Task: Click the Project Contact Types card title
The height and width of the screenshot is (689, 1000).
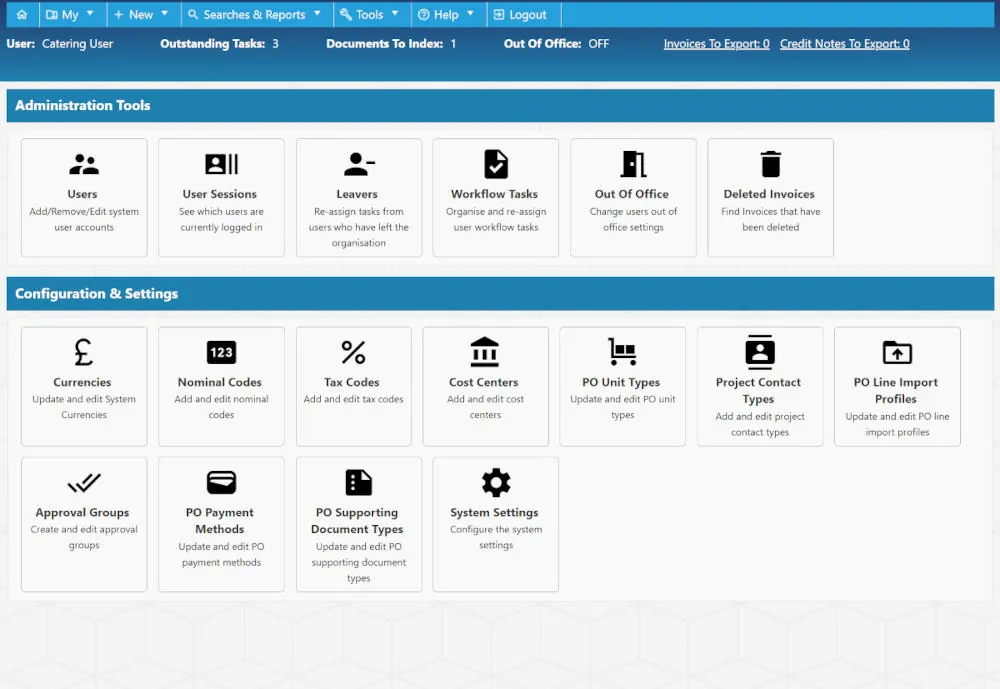Action: (x=758, y=390)
